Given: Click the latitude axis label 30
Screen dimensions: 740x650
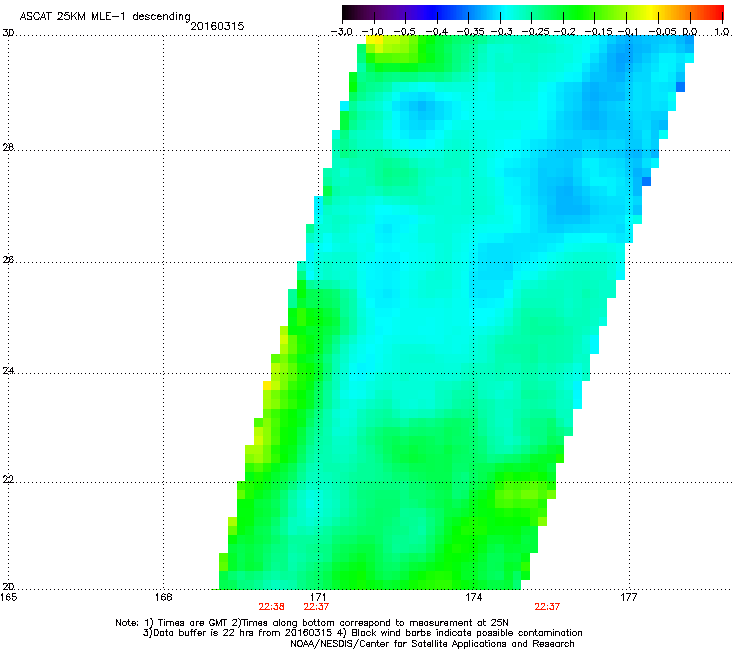Looking at the screenshot, I should point(8,33).
